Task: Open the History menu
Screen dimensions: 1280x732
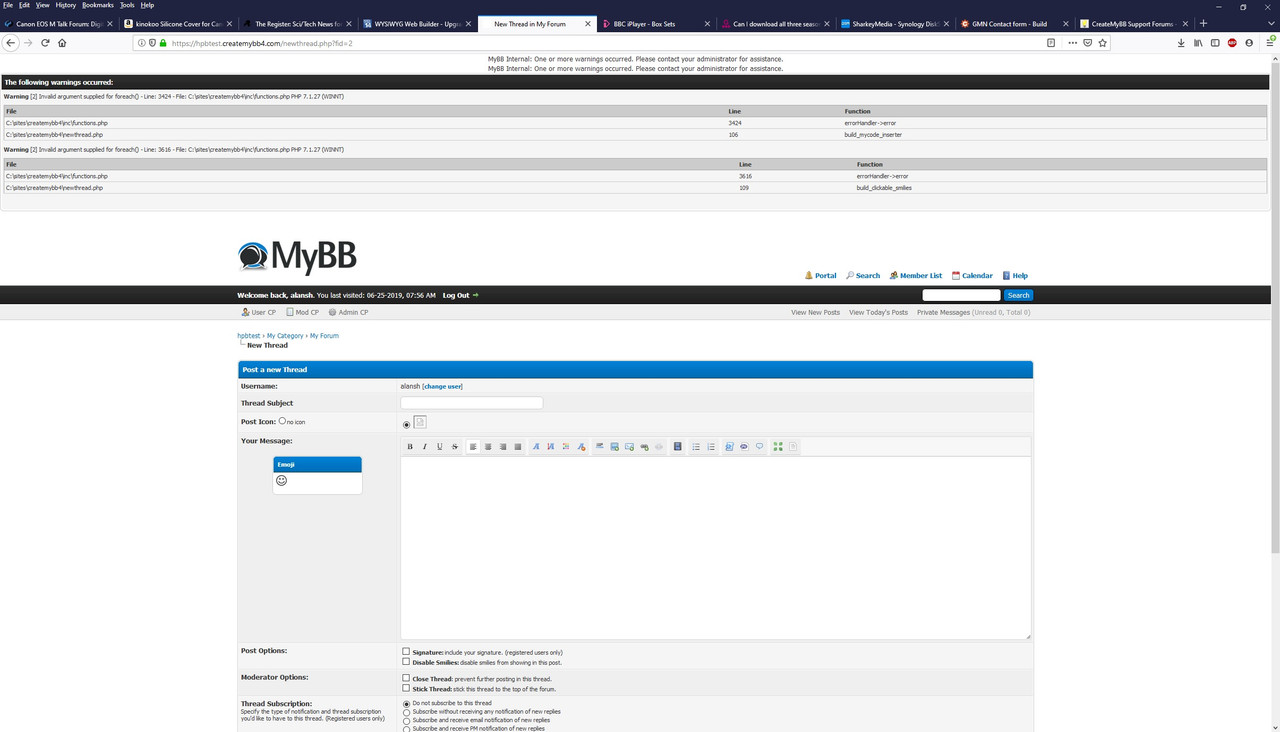Action: tap(65, 5)
